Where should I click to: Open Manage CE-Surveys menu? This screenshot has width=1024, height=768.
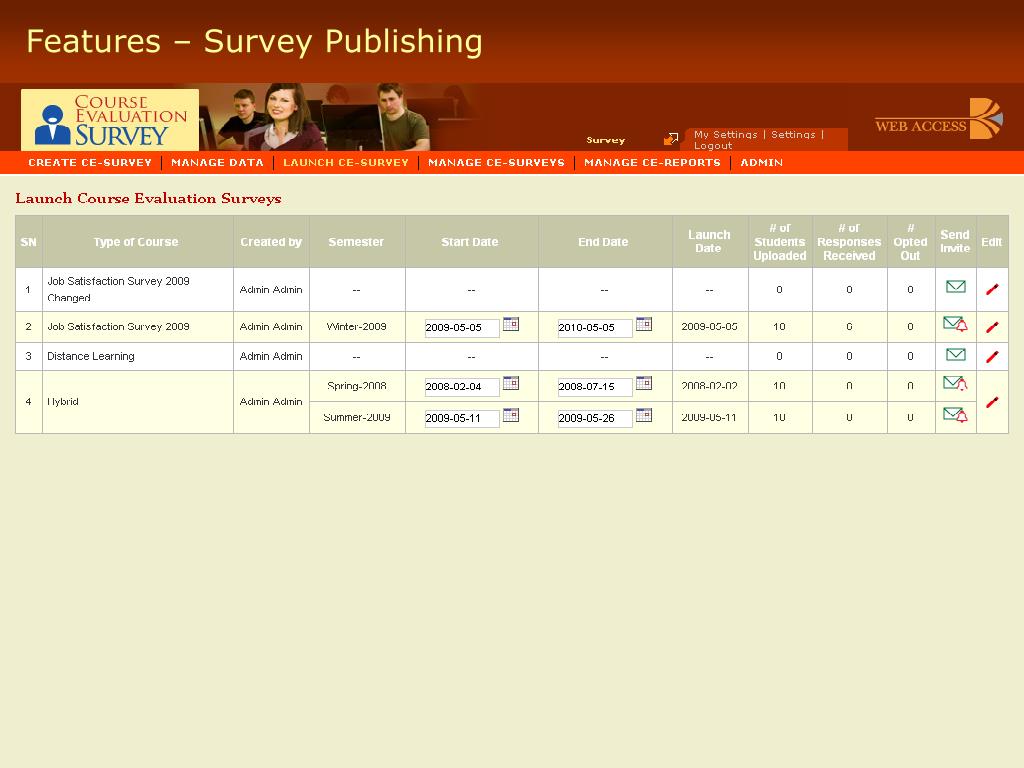click(x=496, y=163)
